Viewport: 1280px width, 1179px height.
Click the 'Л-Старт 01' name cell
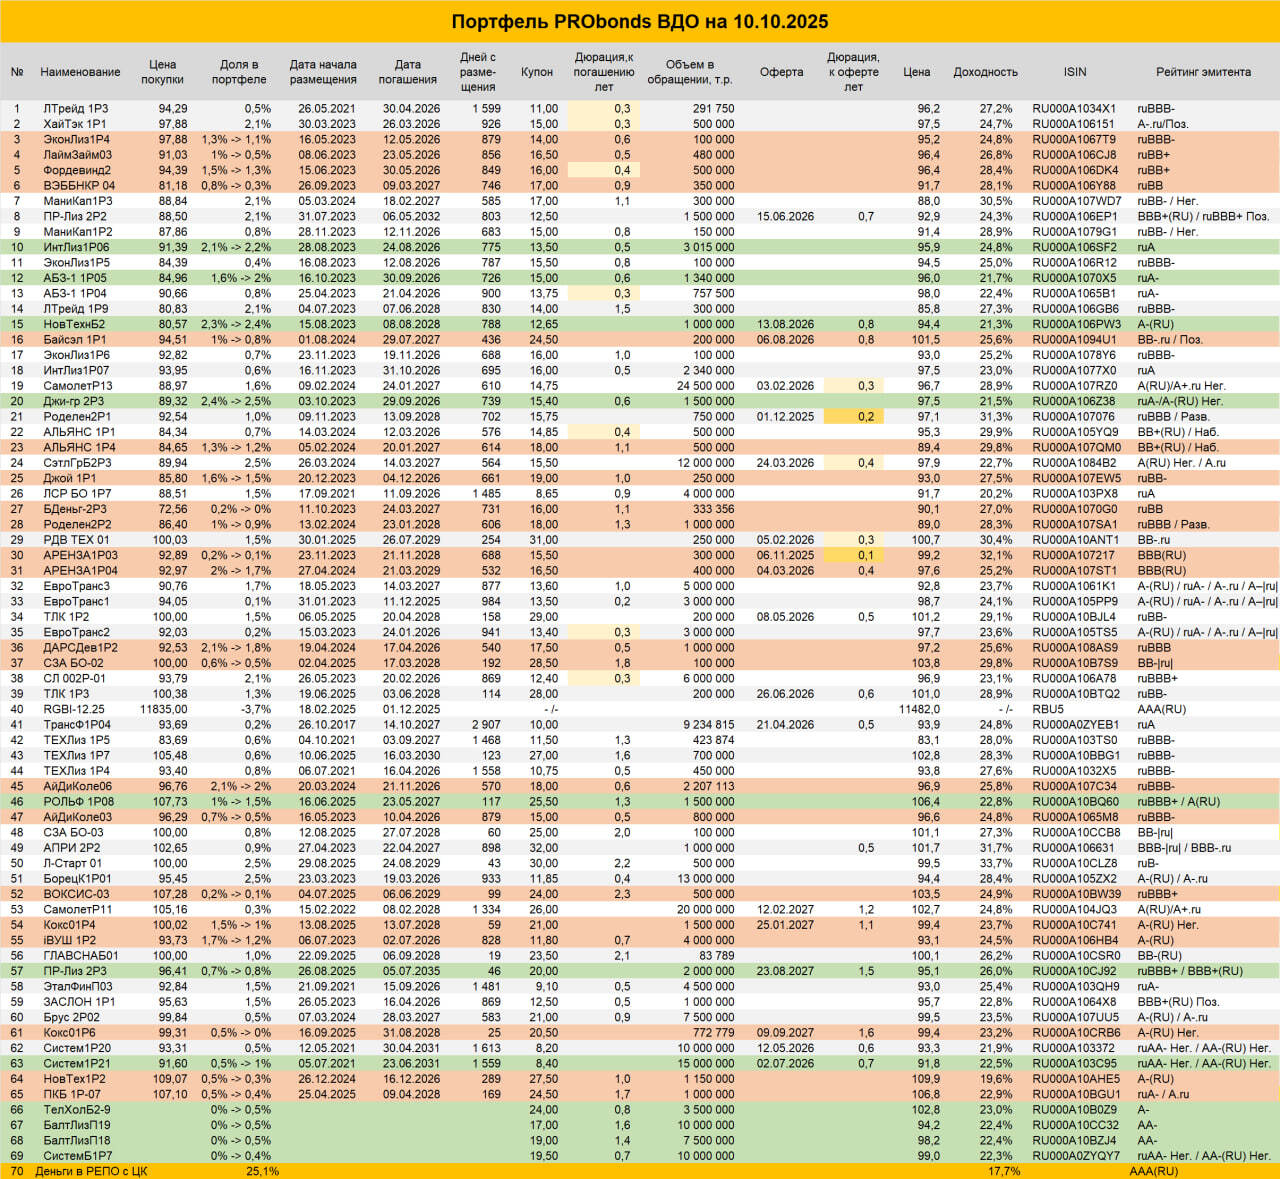[x=73, y=863]
